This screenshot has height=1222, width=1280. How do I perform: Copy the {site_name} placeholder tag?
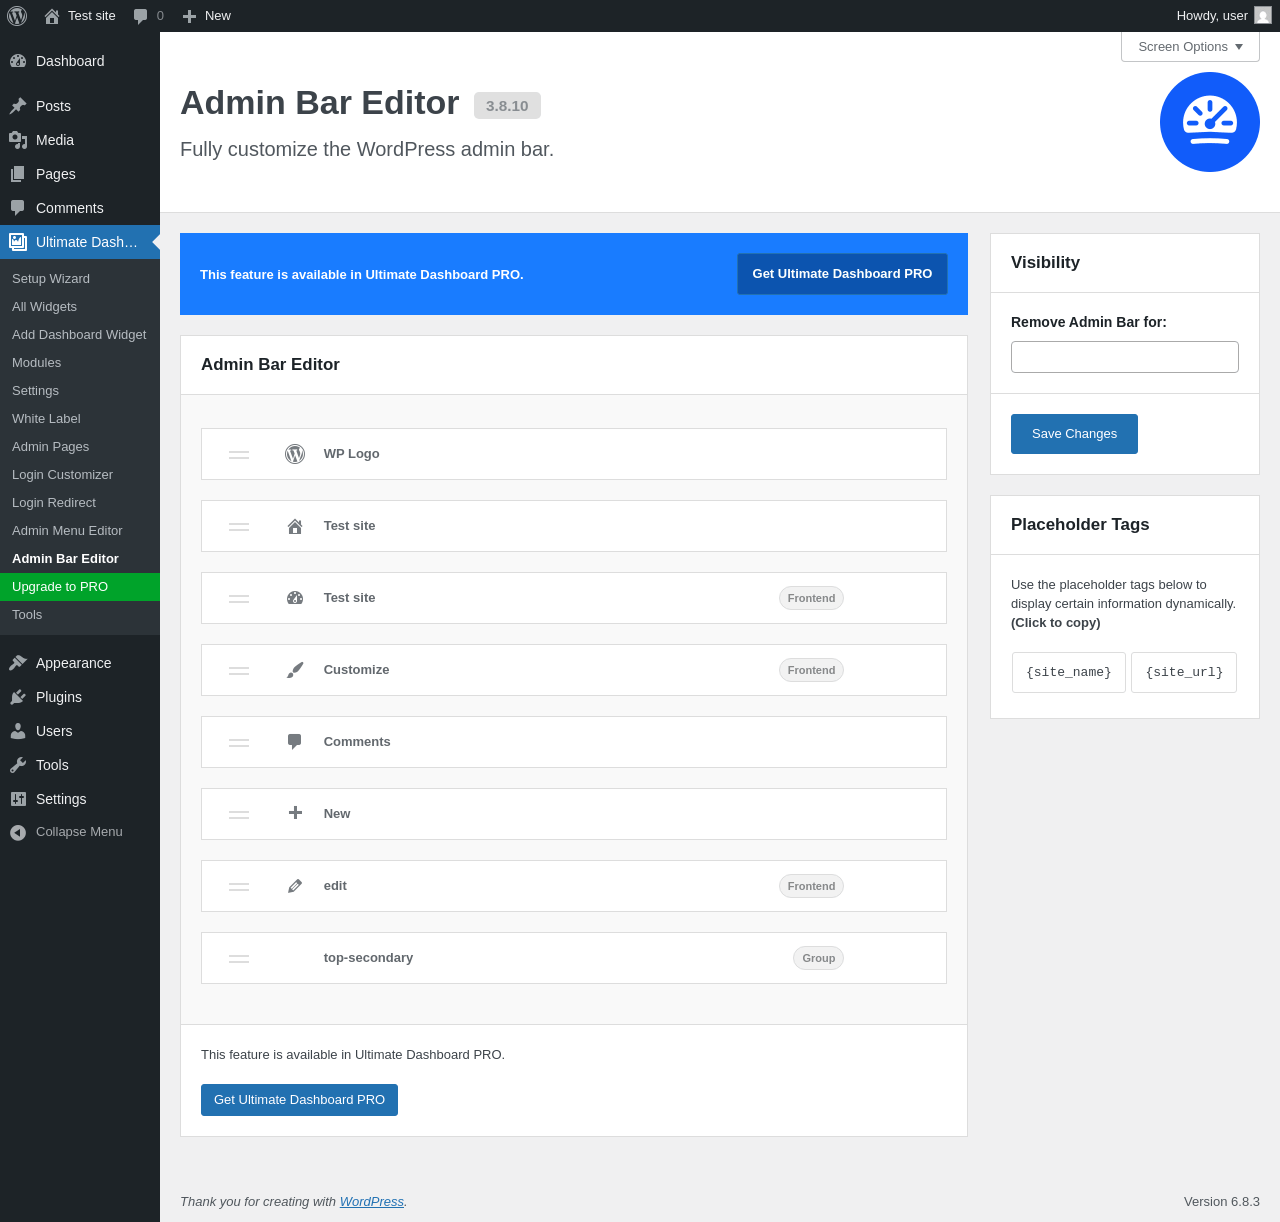click(x=1069, y=672)
